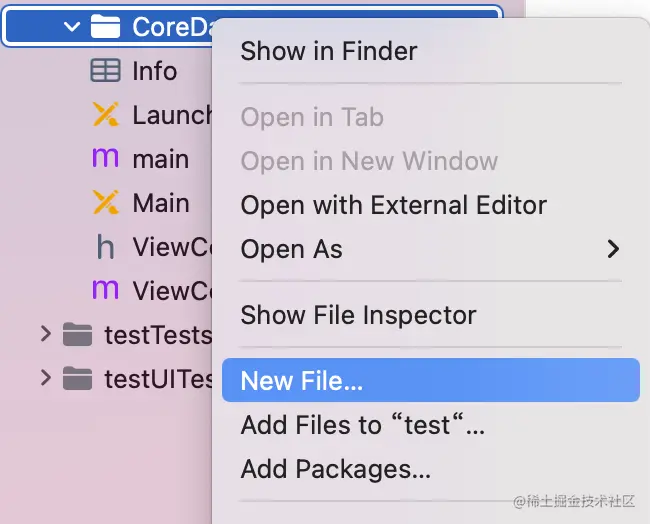
Task: Click the Main storyboard icon
Action: click(105, 203)
